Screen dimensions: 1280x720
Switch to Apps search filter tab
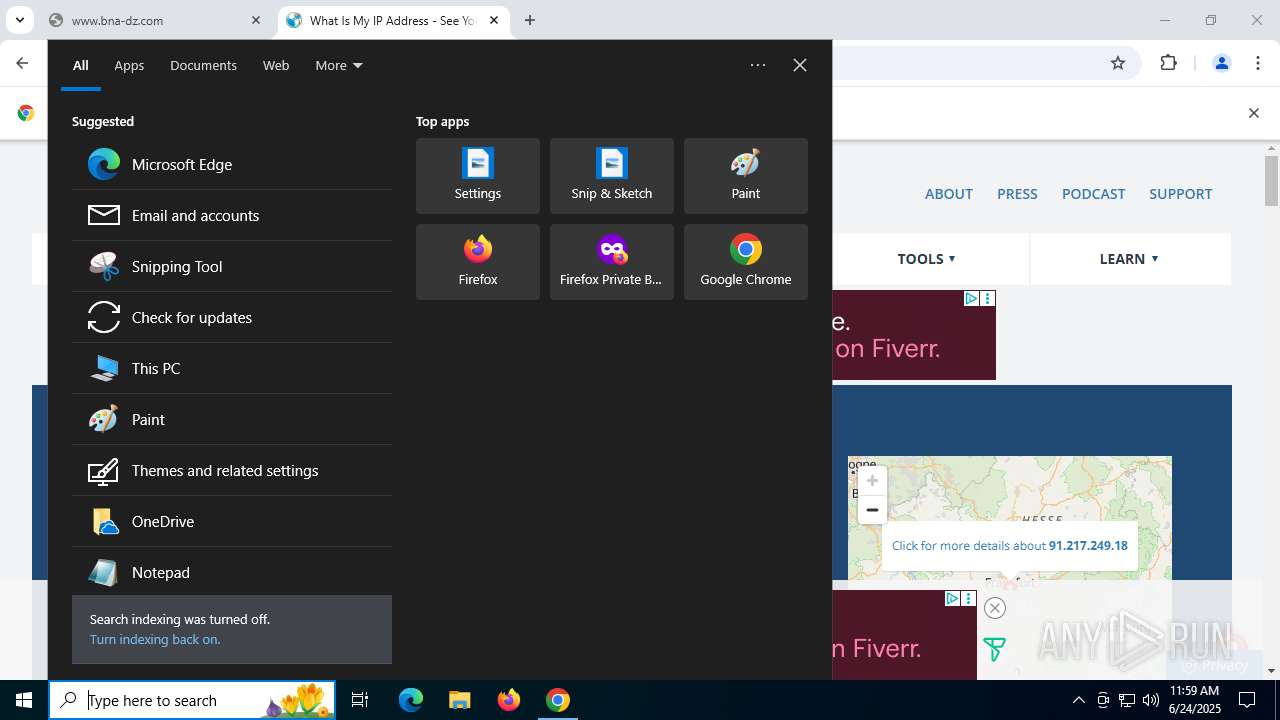point(129,65)
